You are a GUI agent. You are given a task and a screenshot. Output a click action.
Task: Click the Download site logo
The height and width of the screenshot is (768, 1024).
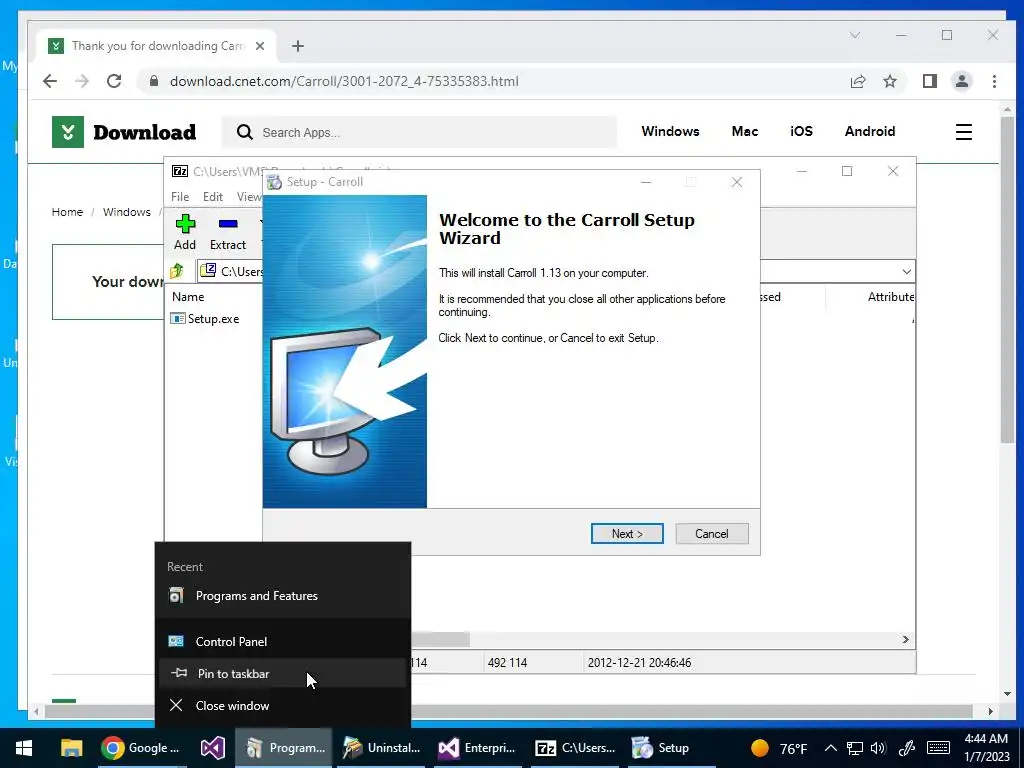[x=124, y=132]
